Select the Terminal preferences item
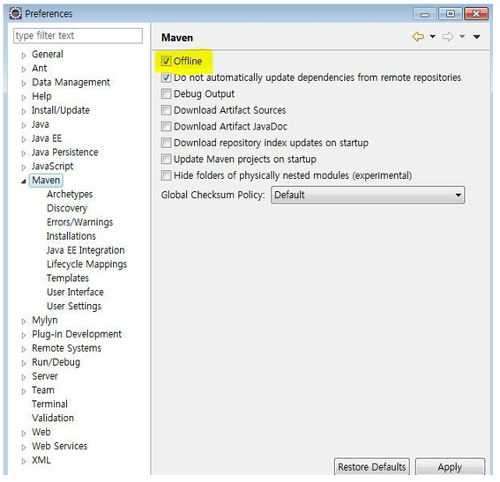 50,404
